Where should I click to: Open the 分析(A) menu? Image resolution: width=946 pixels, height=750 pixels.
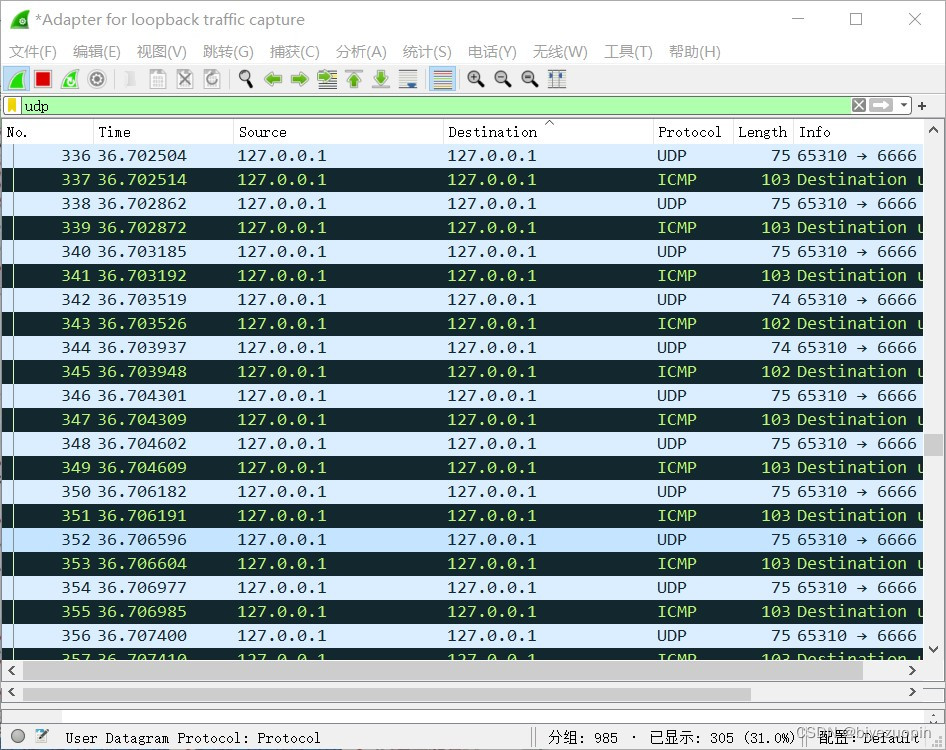click(x=361, y=52)
